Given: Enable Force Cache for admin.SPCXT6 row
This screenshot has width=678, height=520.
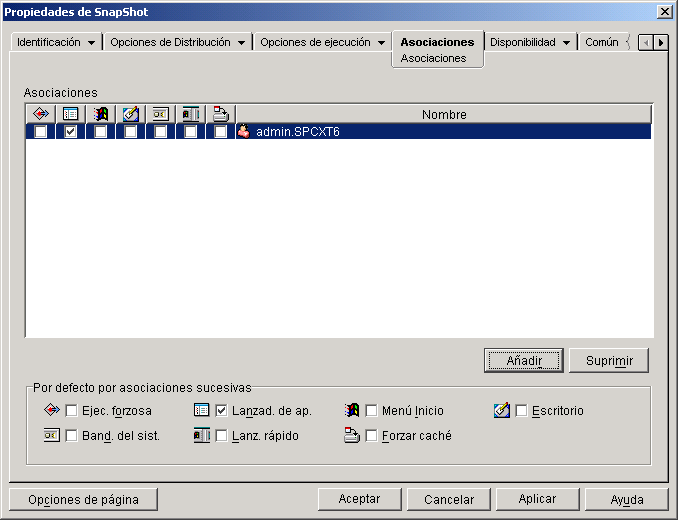Looking at the screenshot, I should tap(221, 131).
